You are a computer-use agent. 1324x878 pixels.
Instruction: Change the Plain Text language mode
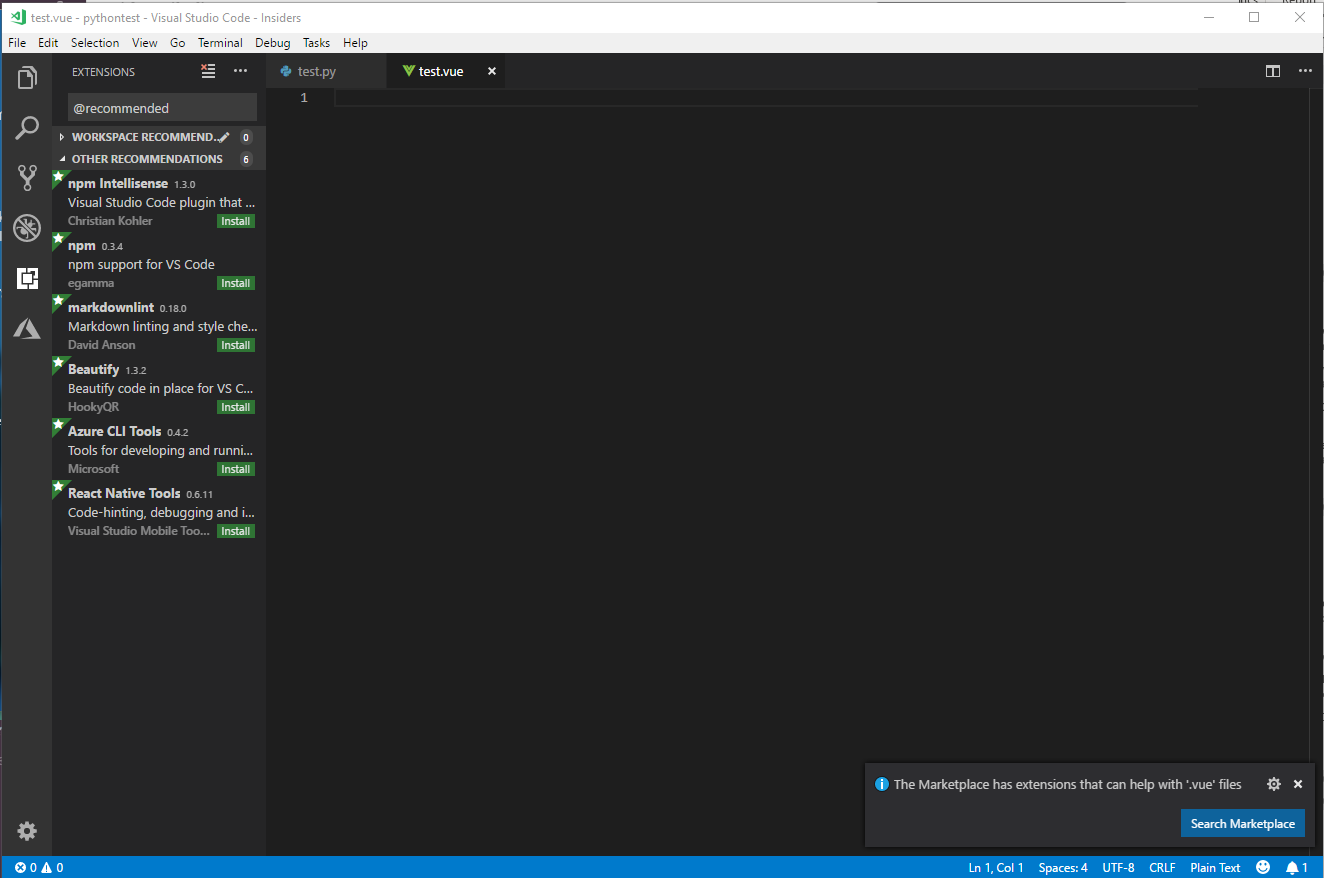(1215, 867)
